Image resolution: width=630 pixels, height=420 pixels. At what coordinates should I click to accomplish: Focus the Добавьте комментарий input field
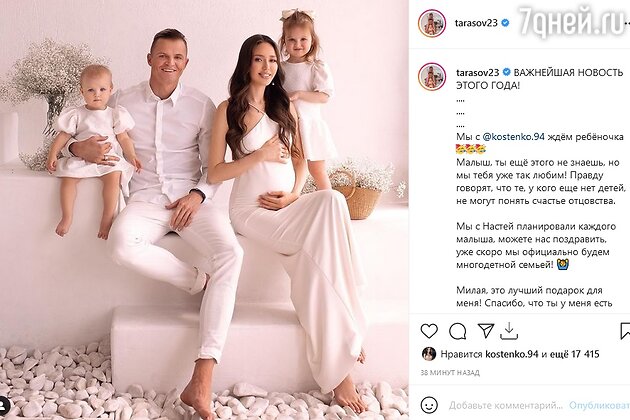[505, 405]
